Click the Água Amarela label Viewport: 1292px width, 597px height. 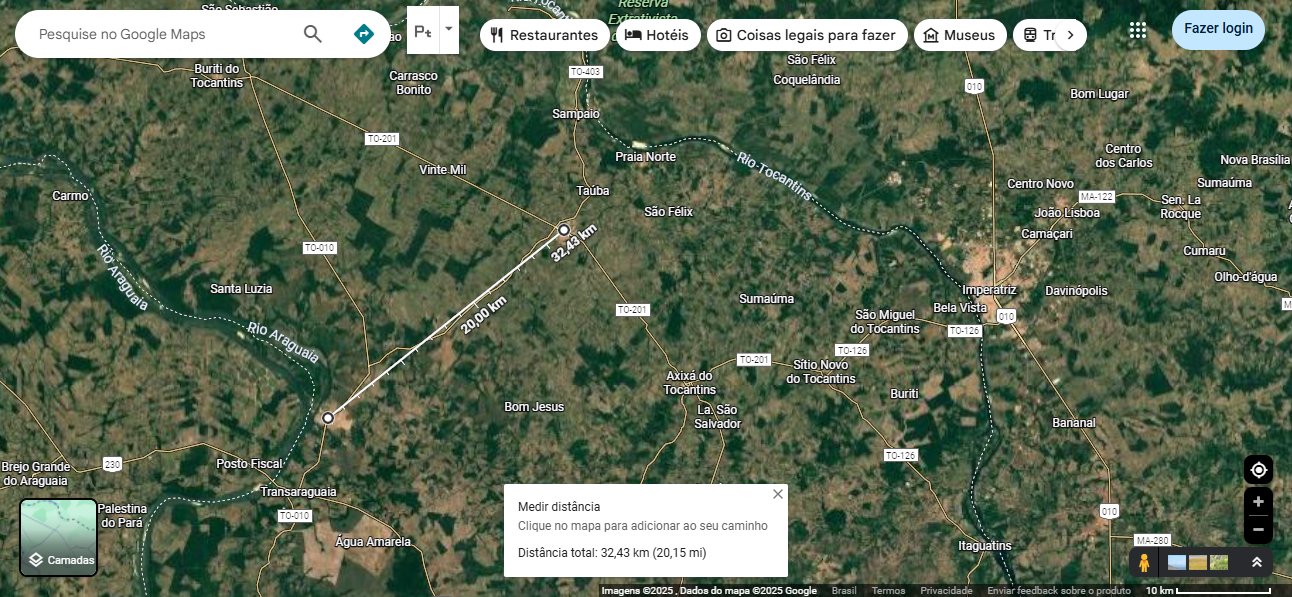(x=373, y=542)
